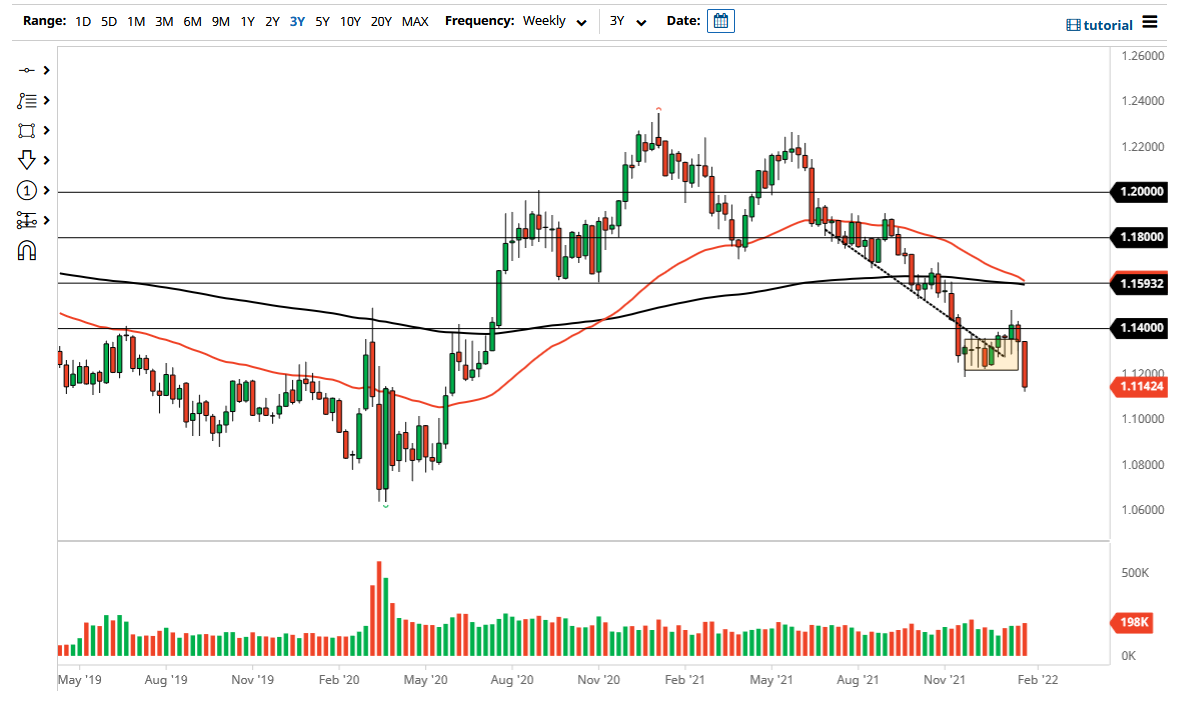1177x706 pixels.
Task: Open the Frequency Weekly dropdown
Action: click(554, 21)
